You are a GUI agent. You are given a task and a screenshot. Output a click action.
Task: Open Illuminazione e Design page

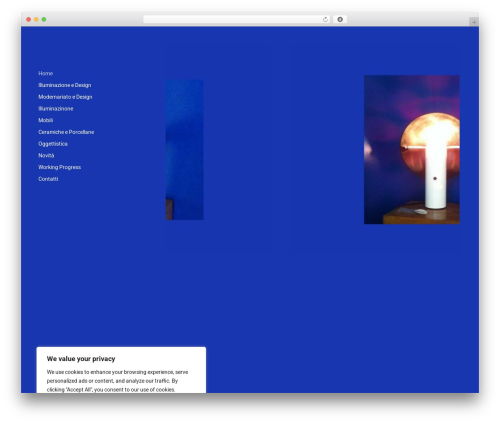[x=65, y=85]
